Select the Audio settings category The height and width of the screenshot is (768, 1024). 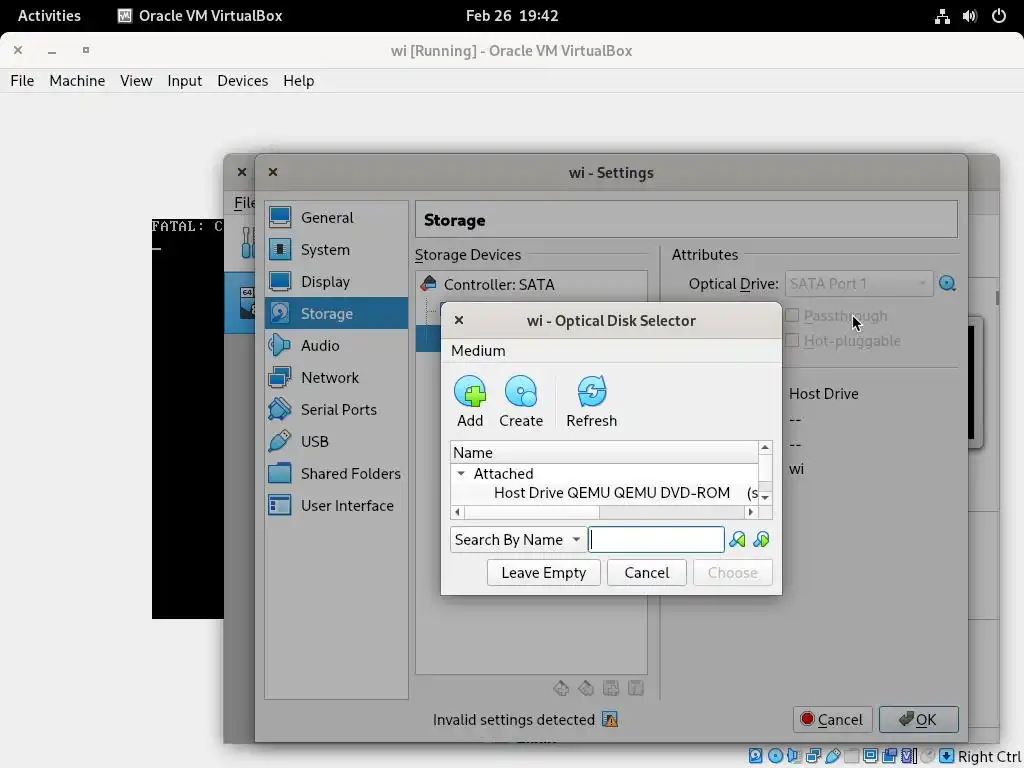click(x=336, y=345)
